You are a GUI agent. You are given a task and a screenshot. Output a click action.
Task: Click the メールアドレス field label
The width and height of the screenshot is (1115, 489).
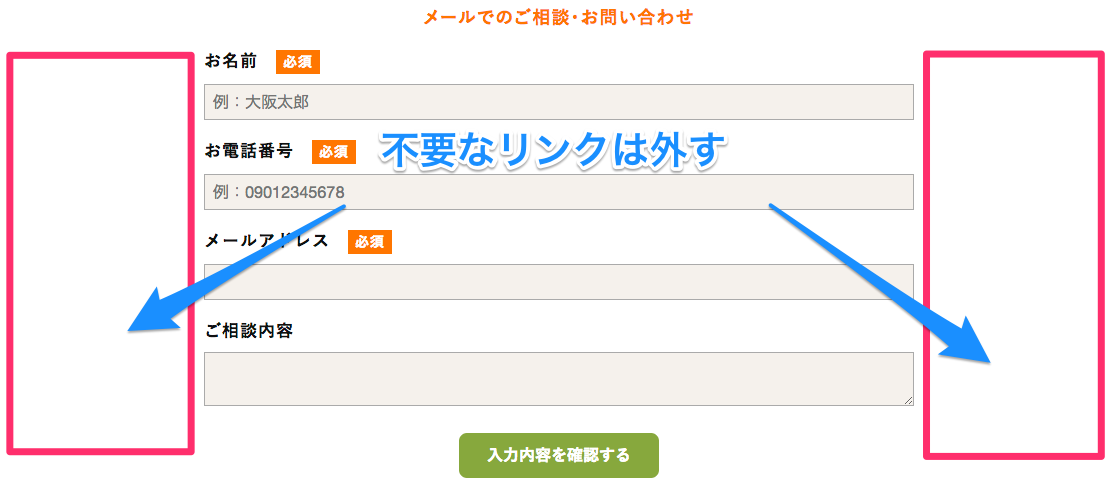coord(267,241)
